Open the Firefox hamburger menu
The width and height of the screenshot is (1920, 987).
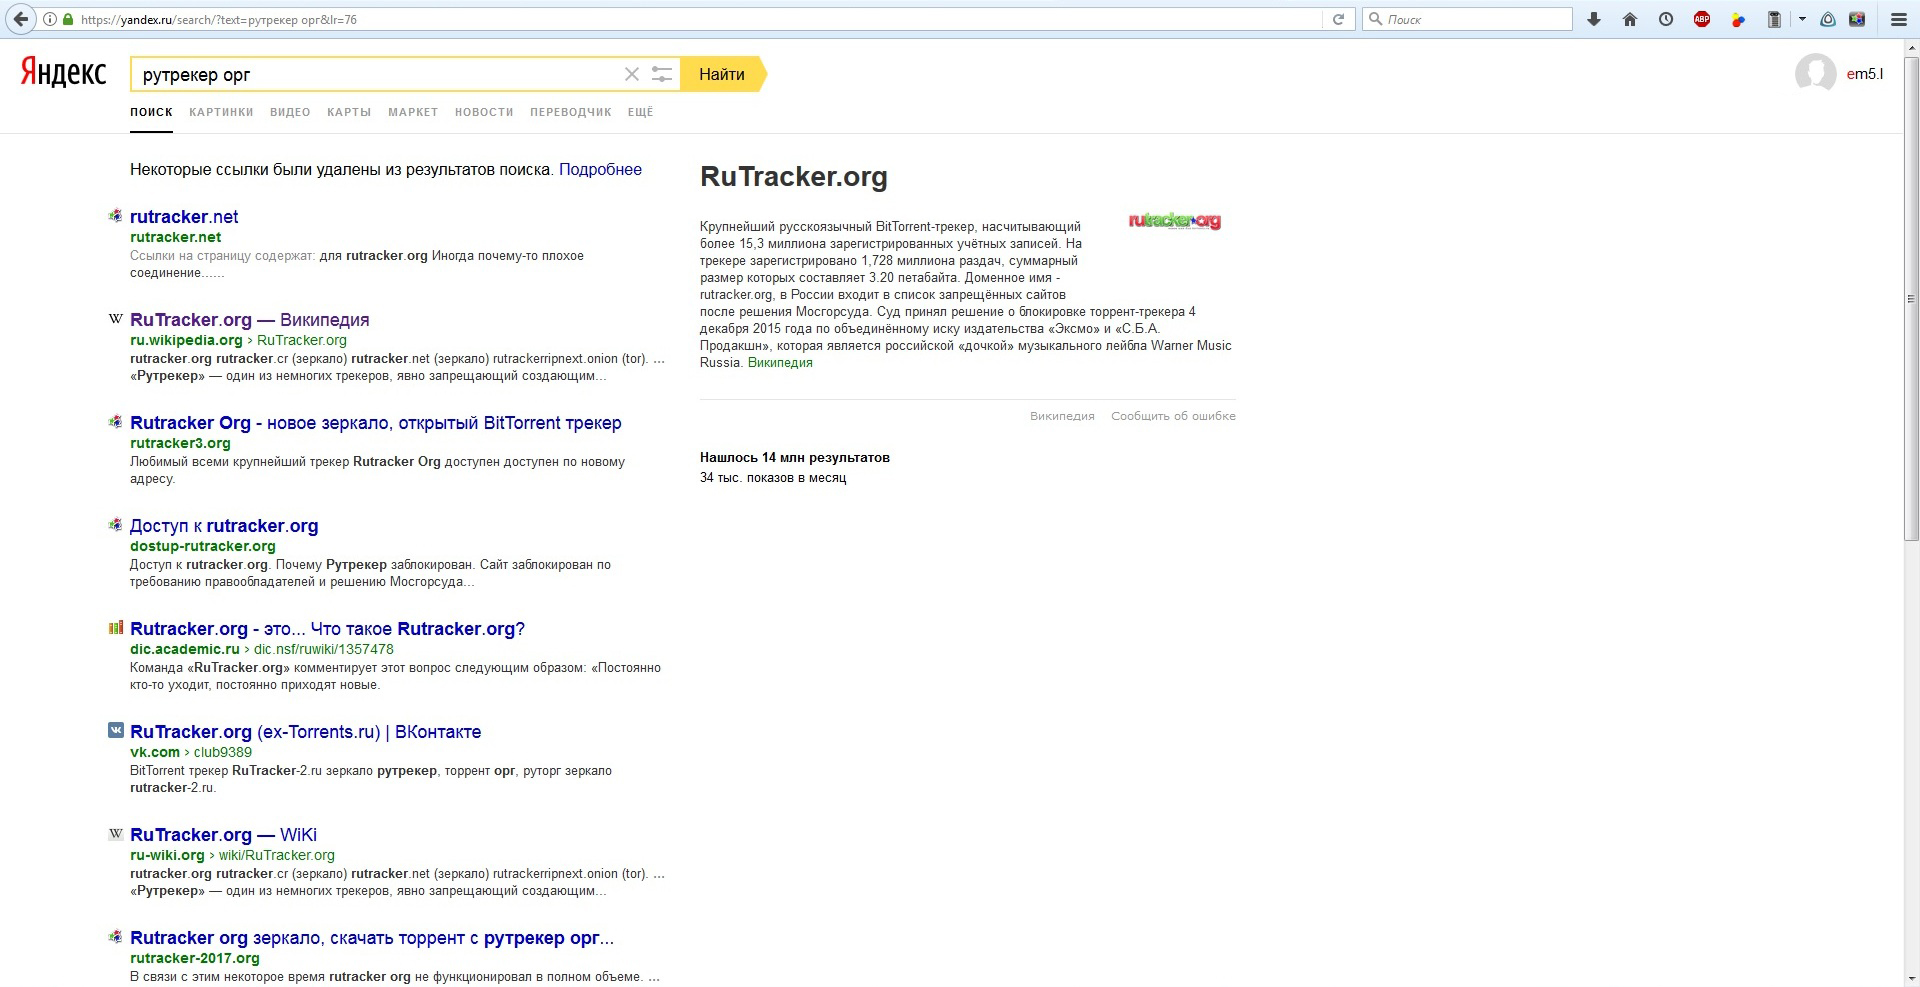click(1899, 19)
